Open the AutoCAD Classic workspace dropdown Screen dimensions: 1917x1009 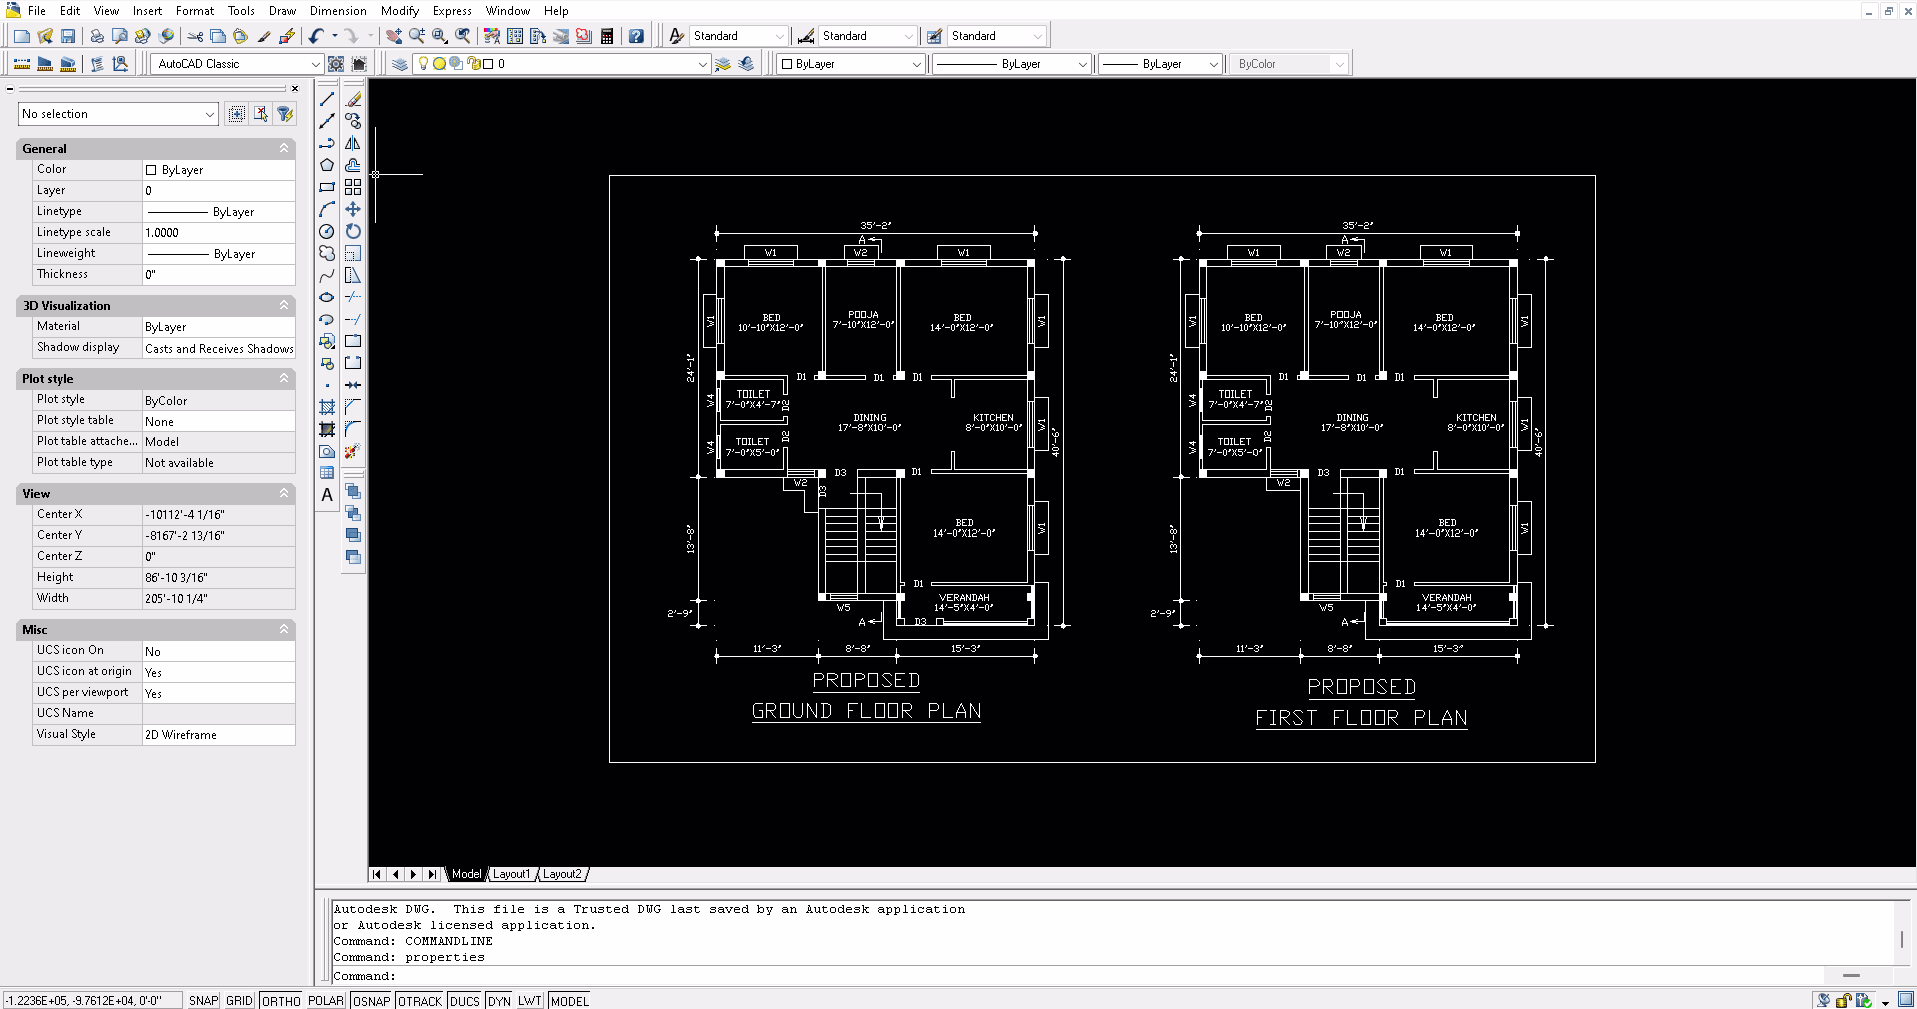315,64
